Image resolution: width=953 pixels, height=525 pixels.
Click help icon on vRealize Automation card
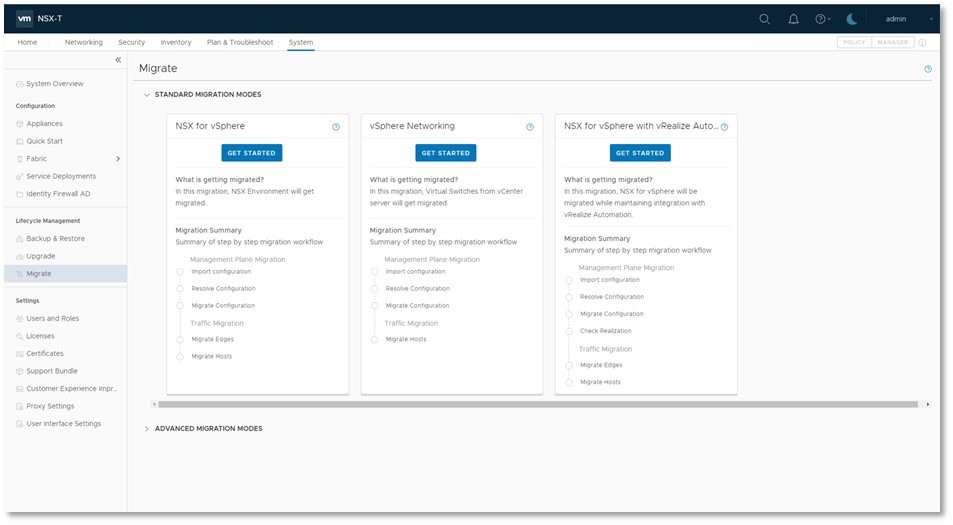click(x=724, y=127)
